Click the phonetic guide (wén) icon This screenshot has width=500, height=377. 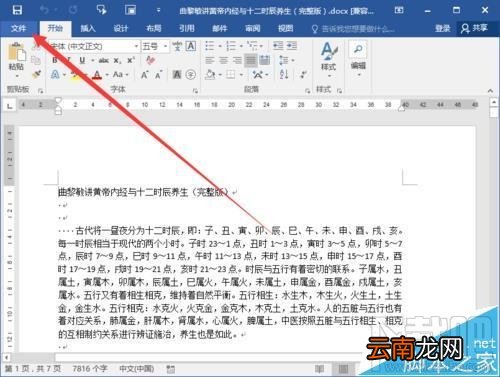point(177,46)
